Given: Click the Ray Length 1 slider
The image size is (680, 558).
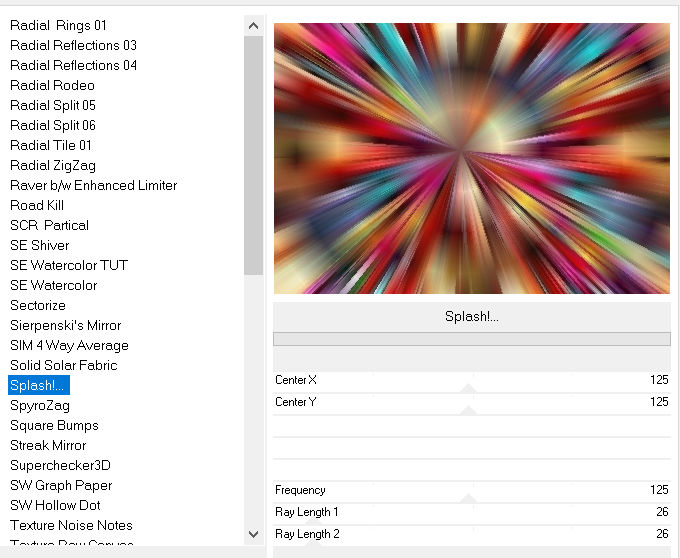Looking at the screenshot, I should 468,513.
